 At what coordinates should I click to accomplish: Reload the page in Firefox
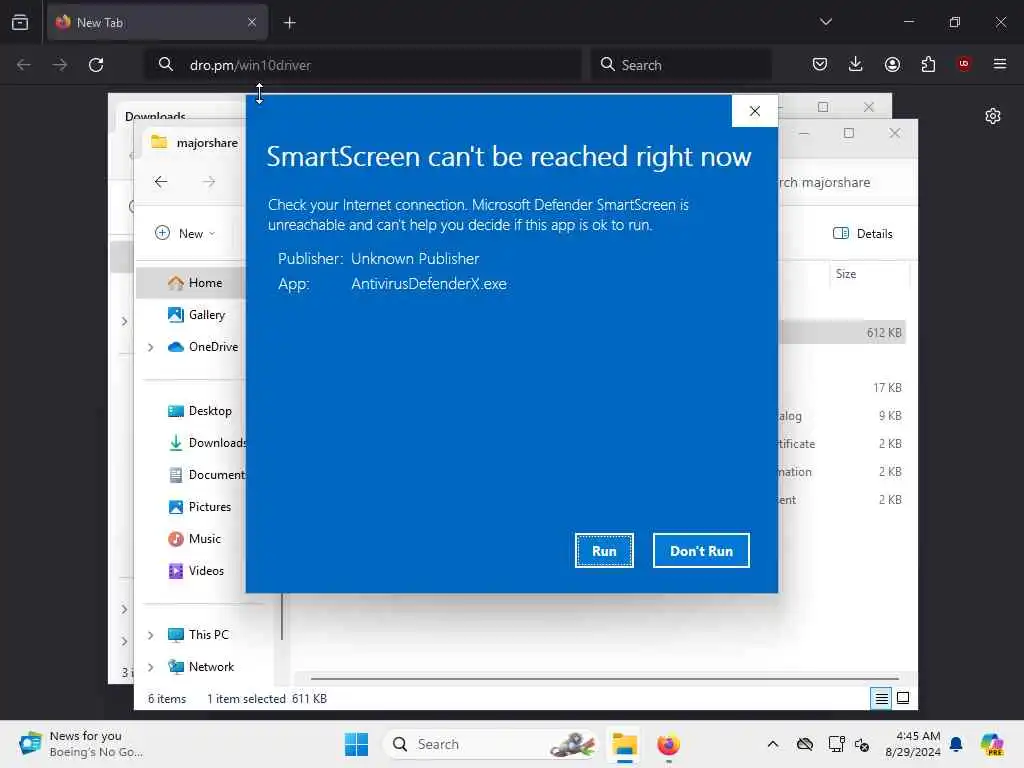pos(96,65)
